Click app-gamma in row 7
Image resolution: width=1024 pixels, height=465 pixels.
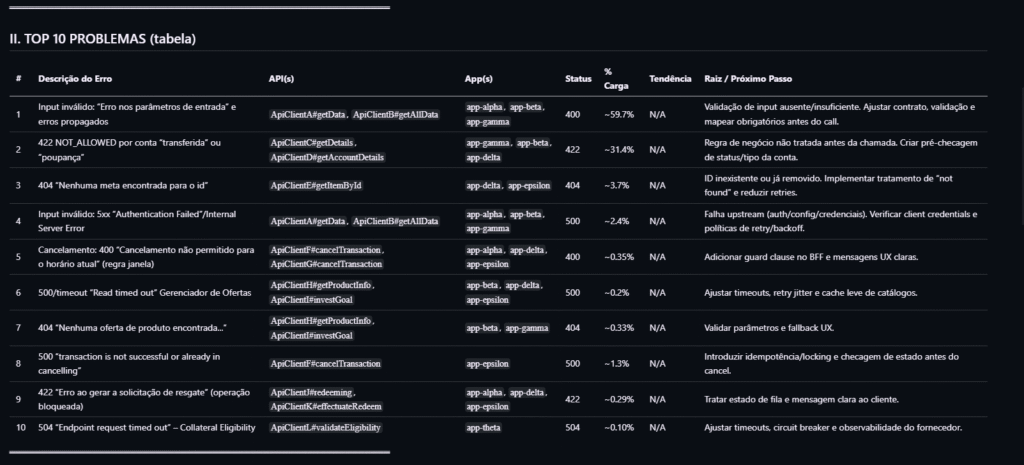pos(526,328)
